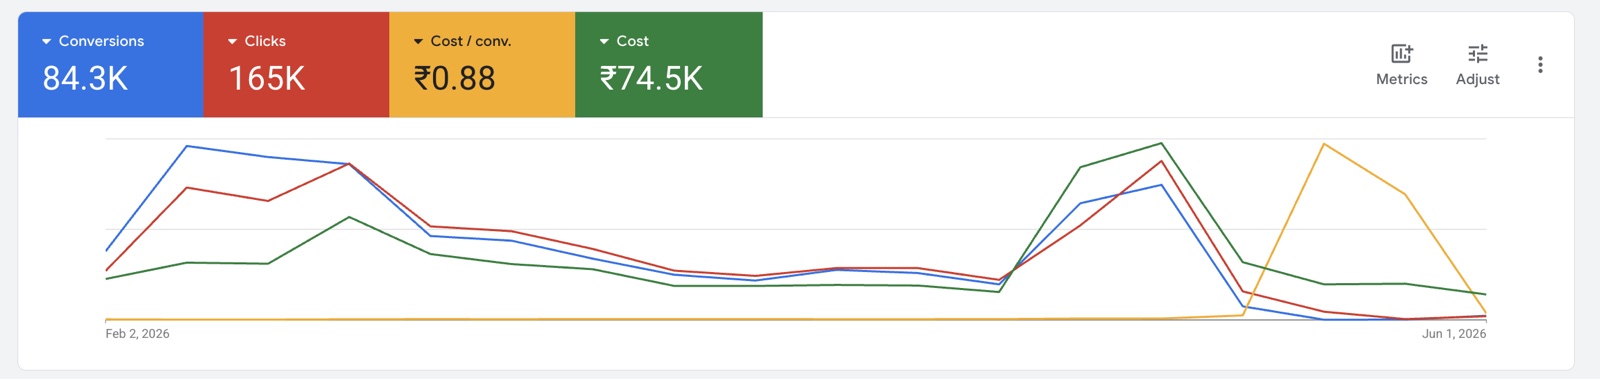1600x379 pixels.
Task: Open the Adjust sliders icon
Action: [1477, 54]
